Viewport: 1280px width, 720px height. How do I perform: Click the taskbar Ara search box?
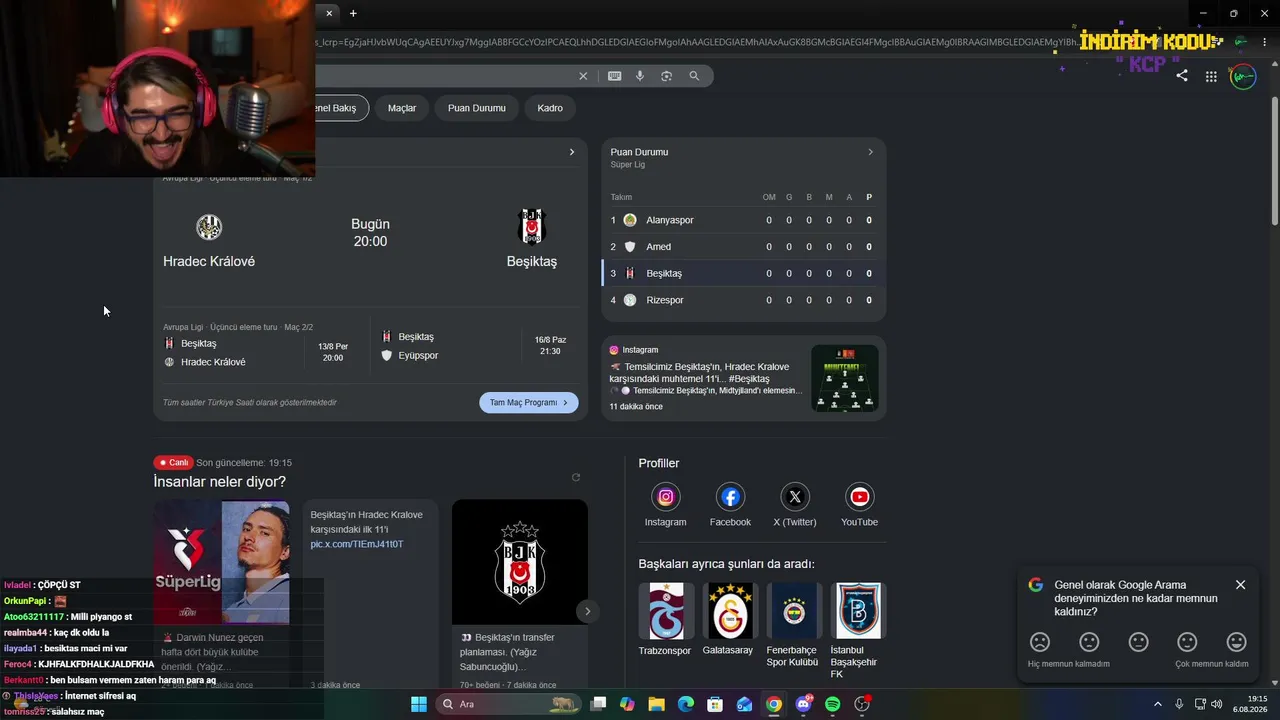click(510, 704)
